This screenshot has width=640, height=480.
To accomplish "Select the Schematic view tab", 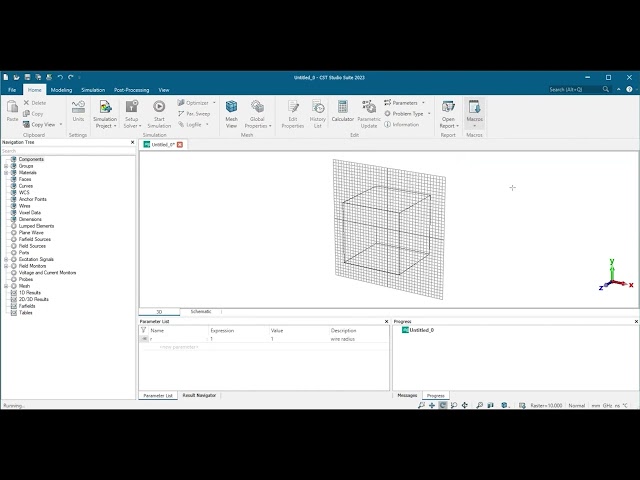I will (201, 311).
